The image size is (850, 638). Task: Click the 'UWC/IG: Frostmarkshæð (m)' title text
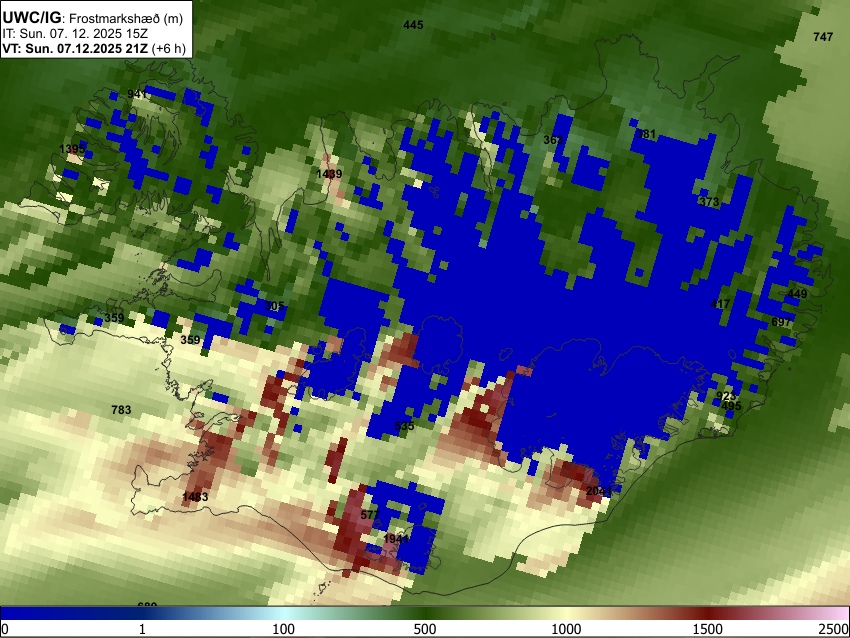tap(93, 18)
